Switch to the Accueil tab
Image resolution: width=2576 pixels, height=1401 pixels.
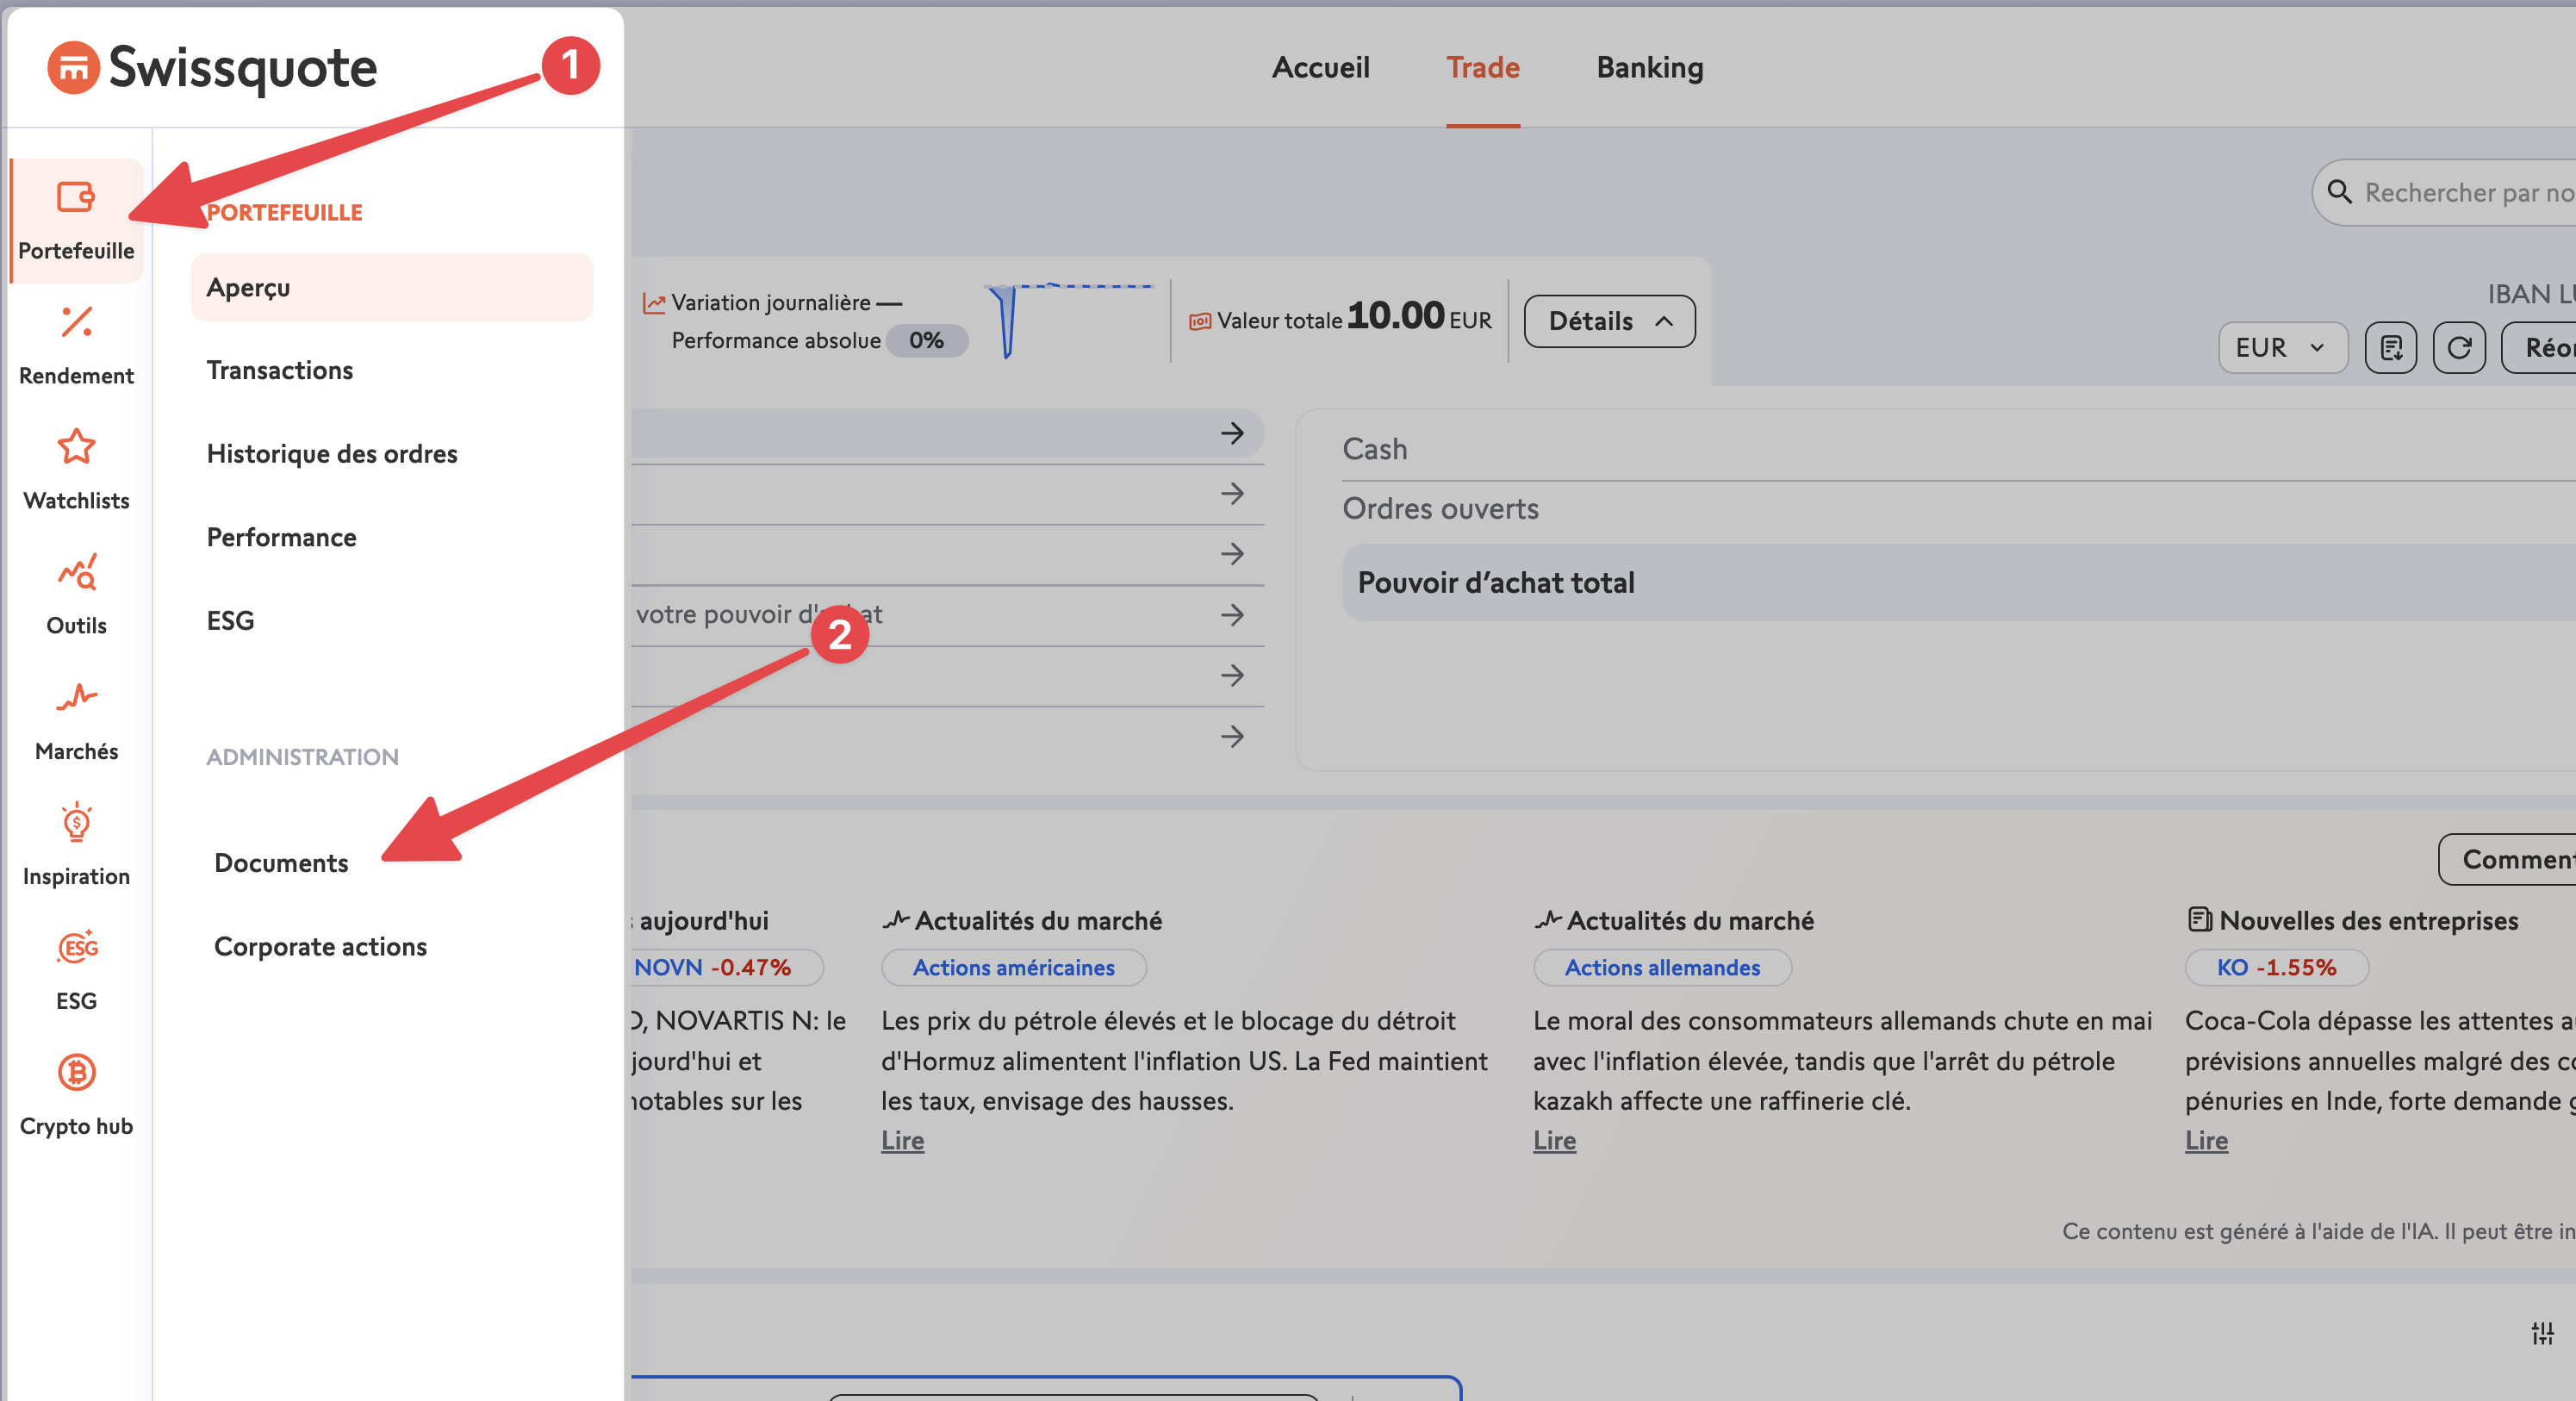pos(1320,67)
